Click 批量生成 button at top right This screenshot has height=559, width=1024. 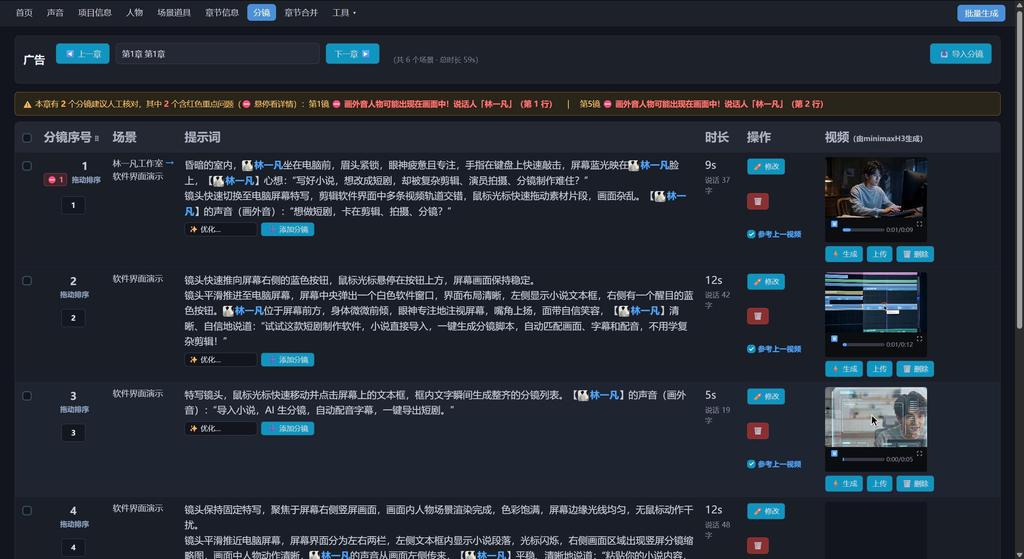click(x=981, y=13)
